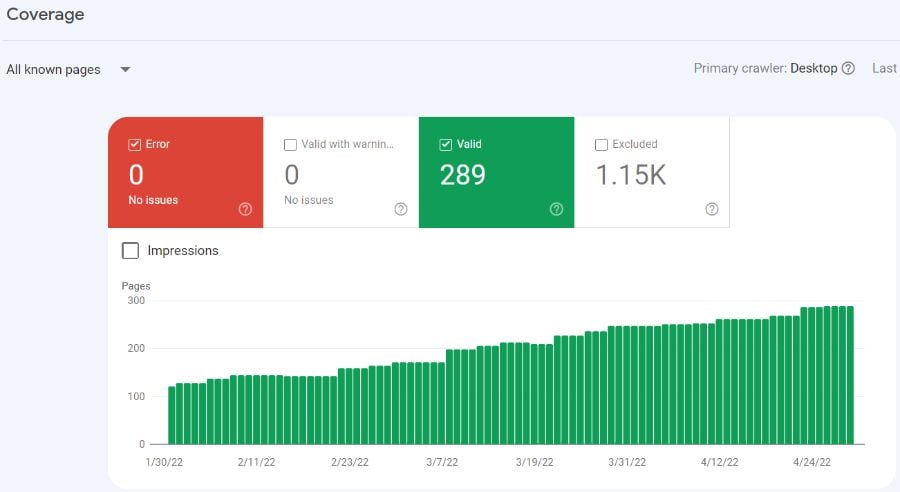900x492 pixels.
Task: Uncheck the Valid checkbox
Action: click(x=445, y=145)
